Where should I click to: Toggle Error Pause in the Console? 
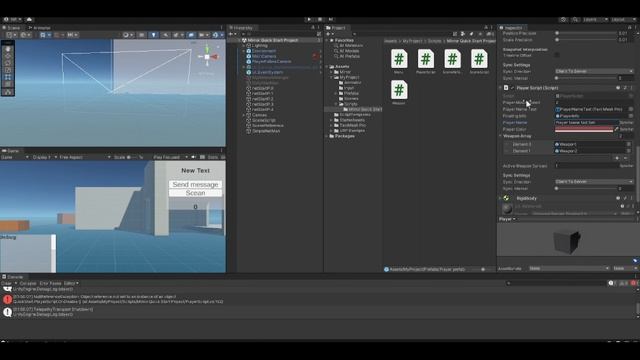click(x=50, y=283)
